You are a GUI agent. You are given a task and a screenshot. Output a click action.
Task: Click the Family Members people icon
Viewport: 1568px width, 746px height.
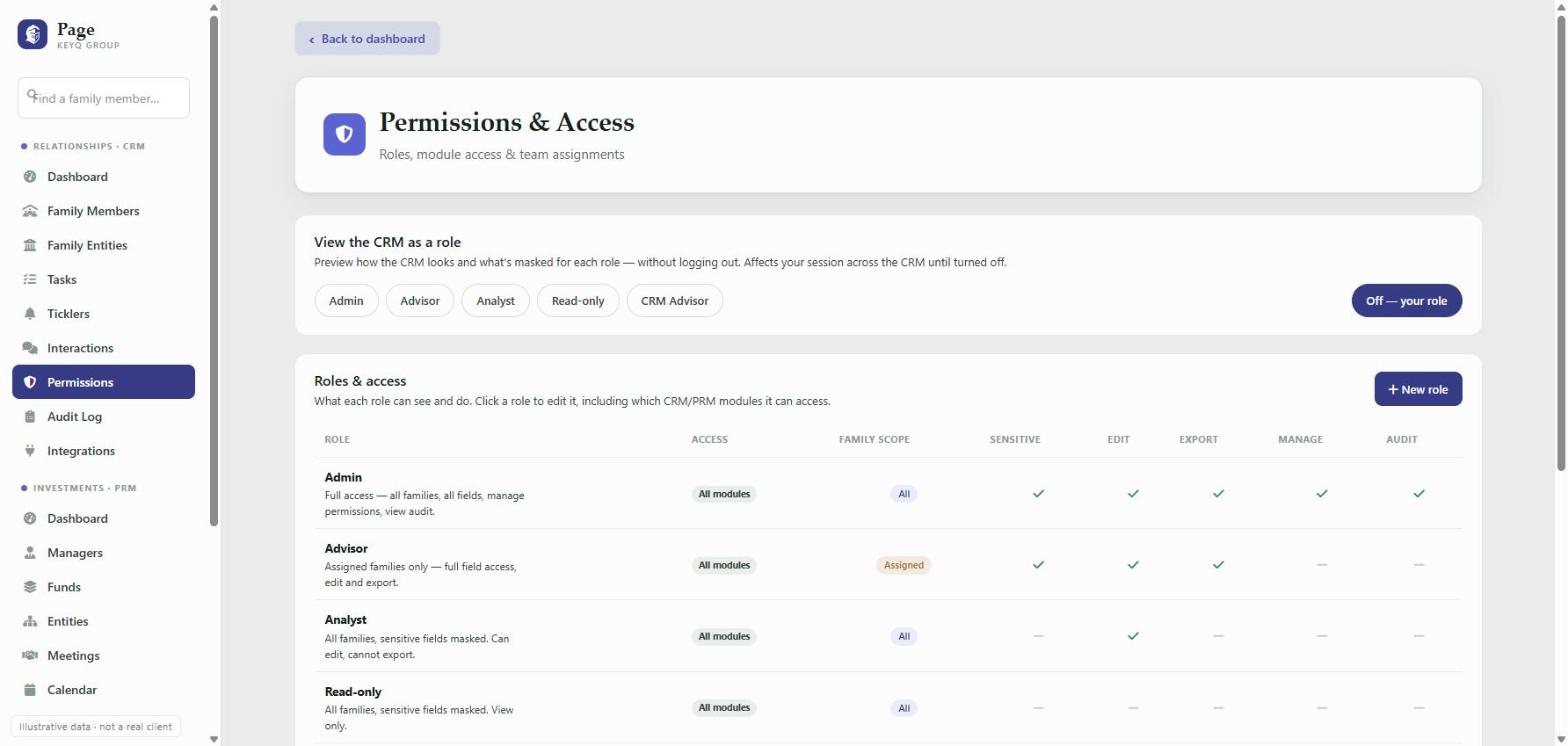[30, 211]
